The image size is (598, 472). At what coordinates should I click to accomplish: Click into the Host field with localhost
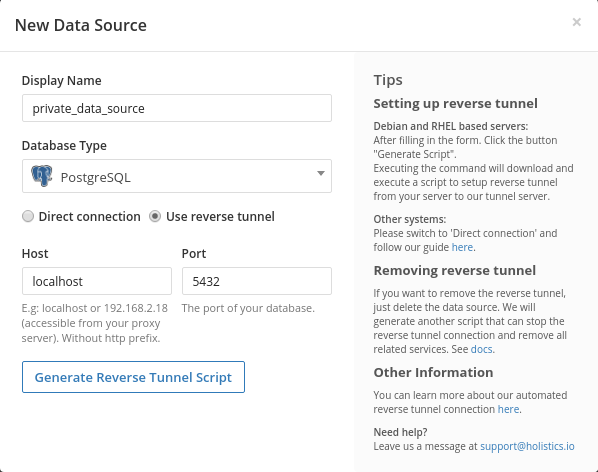pos(97,281)
